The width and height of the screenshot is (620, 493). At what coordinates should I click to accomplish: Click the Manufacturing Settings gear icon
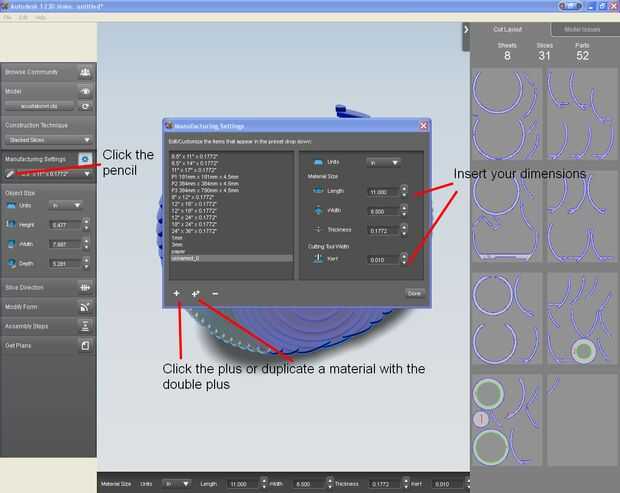pos(85,159)
